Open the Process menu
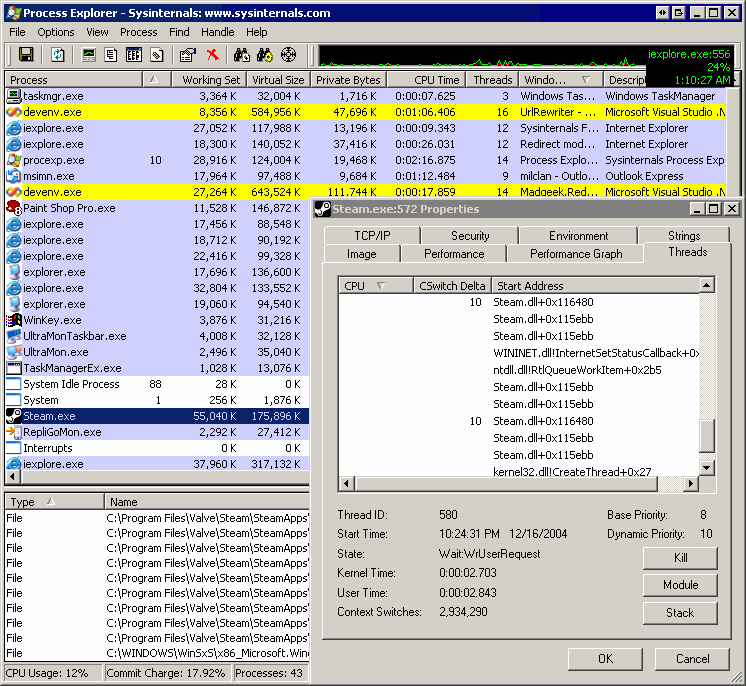Viewport: 746px width, 686px height. click(138, 32)
